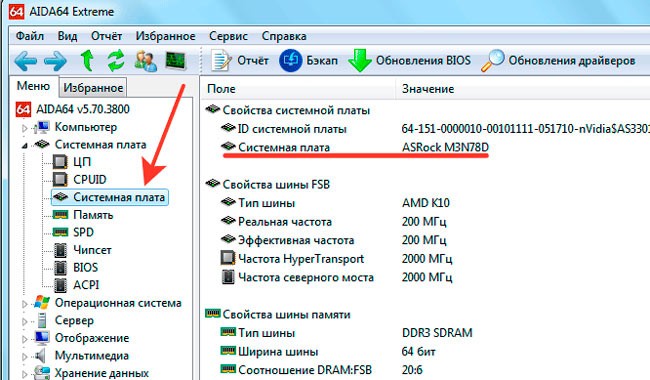The image size is (650, 380).
Task: Open the green monitor diagnostics icon
Action: [175, 61]
